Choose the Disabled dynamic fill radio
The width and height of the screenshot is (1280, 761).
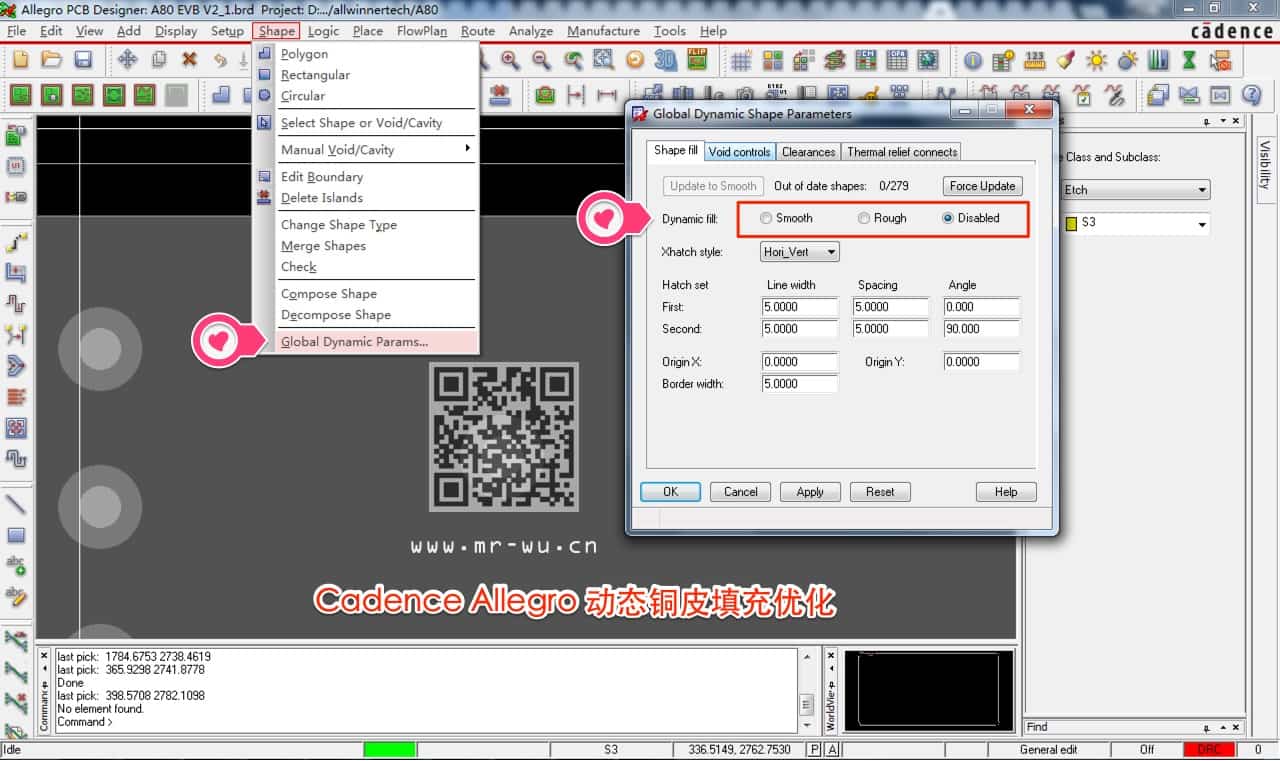(948, 218)
